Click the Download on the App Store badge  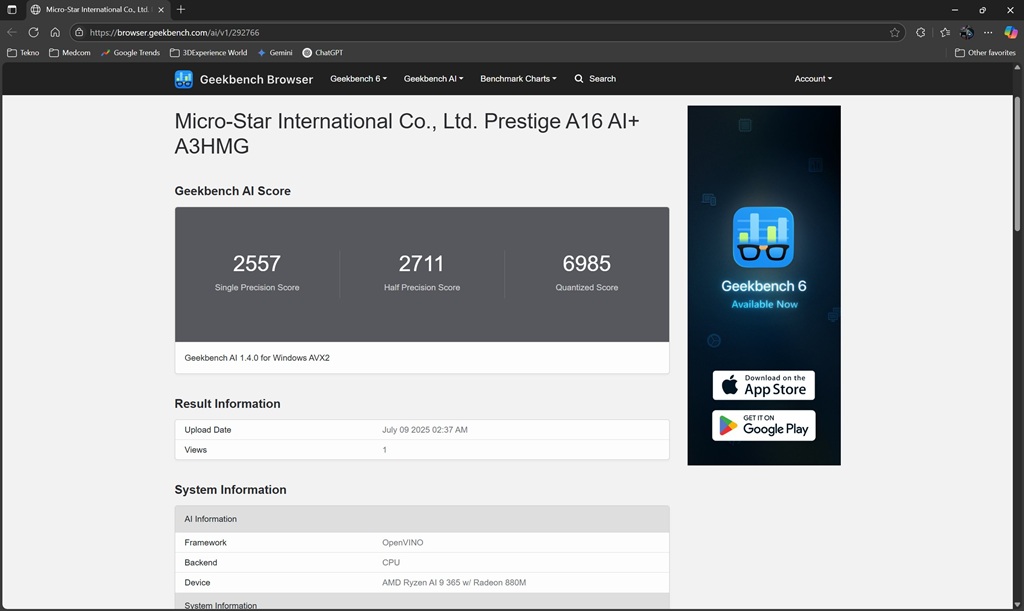pos(763,385)
